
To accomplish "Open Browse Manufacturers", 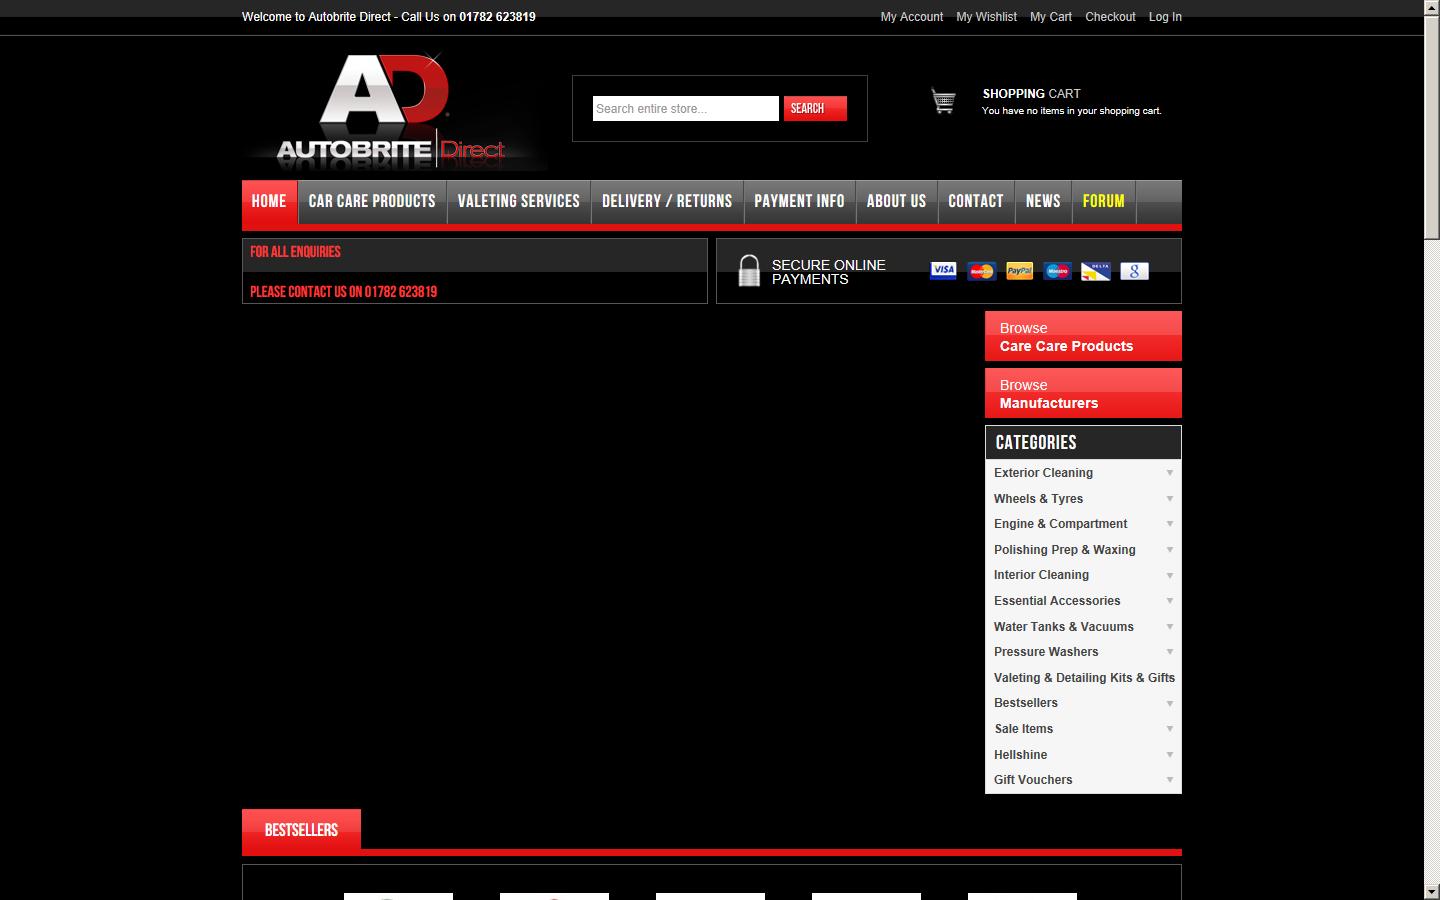I will (1083, 393).
